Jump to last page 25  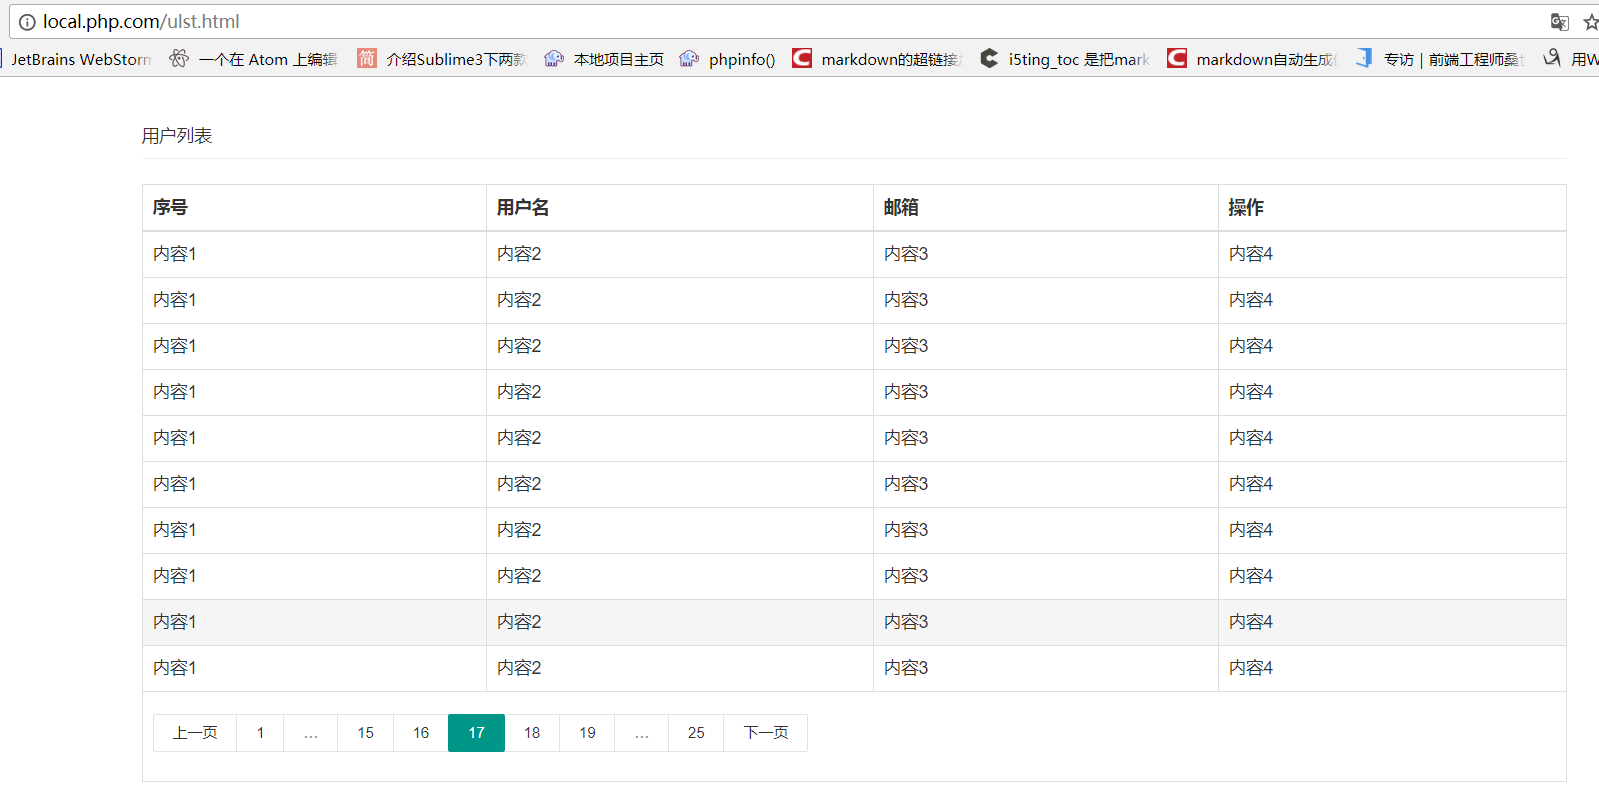(x=696, y=733)
